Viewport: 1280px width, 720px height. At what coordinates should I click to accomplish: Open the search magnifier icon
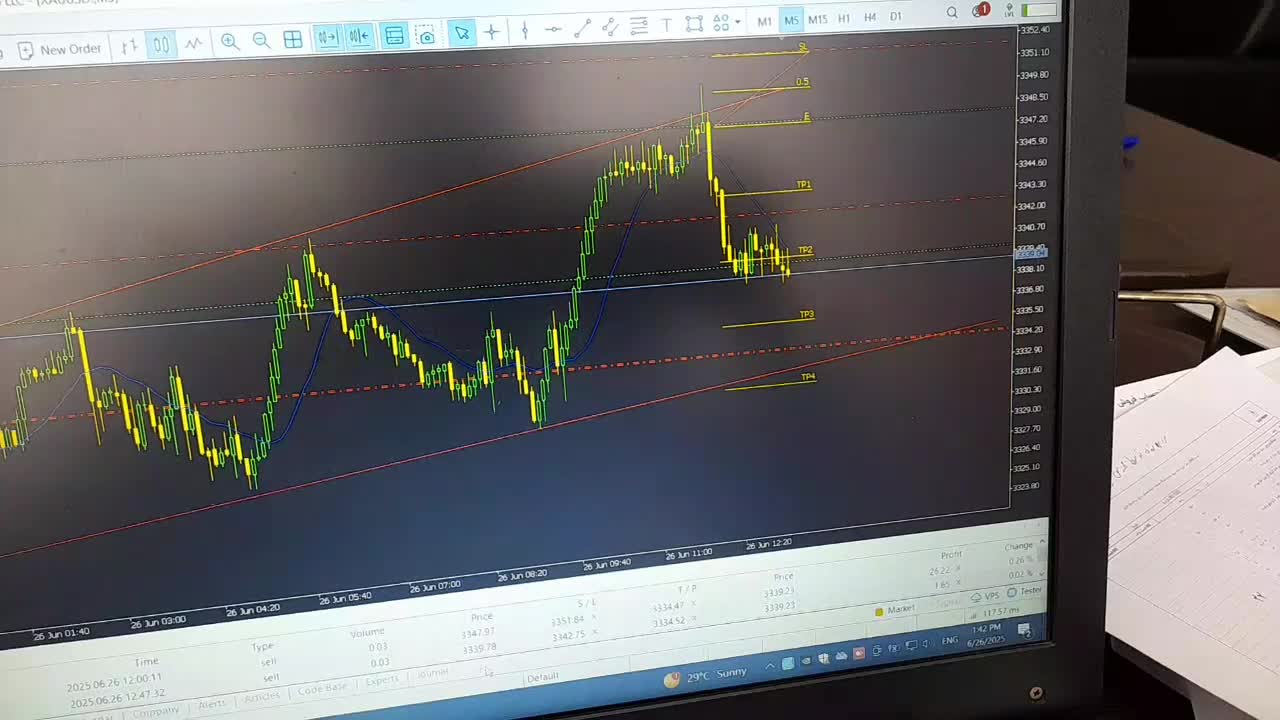pos(952,12)
